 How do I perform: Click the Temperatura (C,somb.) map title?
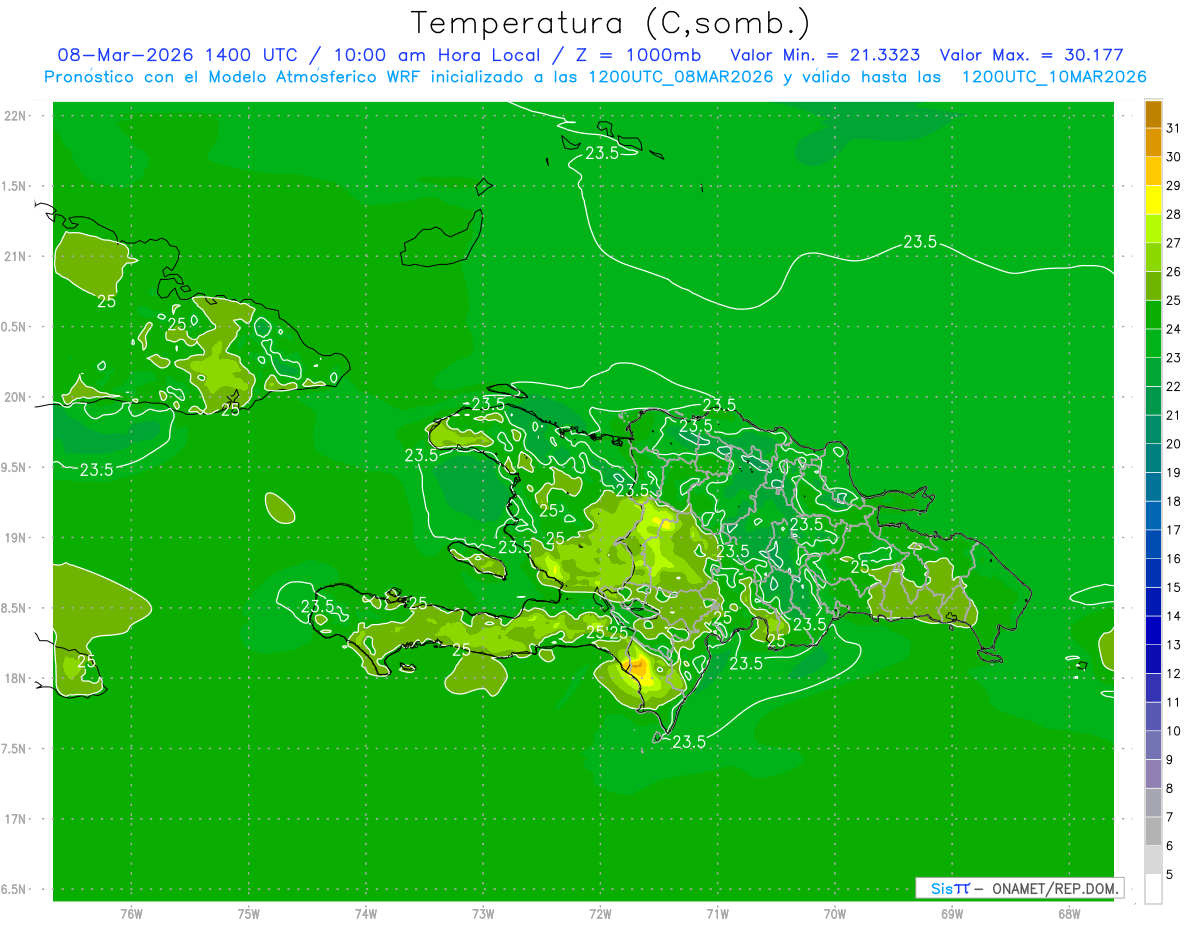click(611, 23)
